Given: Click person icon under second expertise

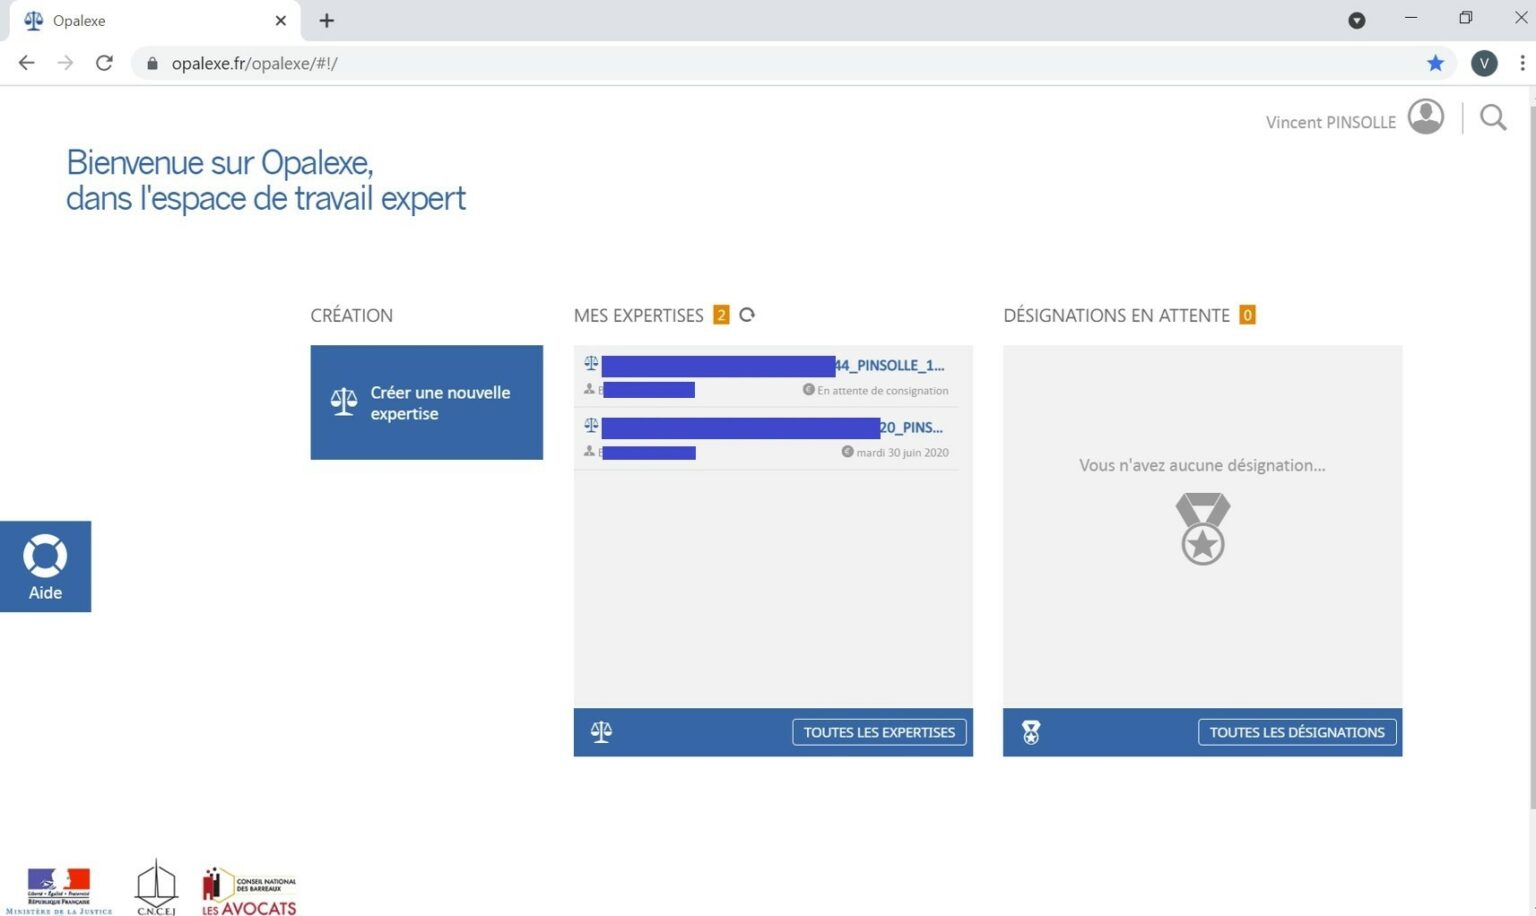Looking at the screenshot, I should (x=589, y=451).
